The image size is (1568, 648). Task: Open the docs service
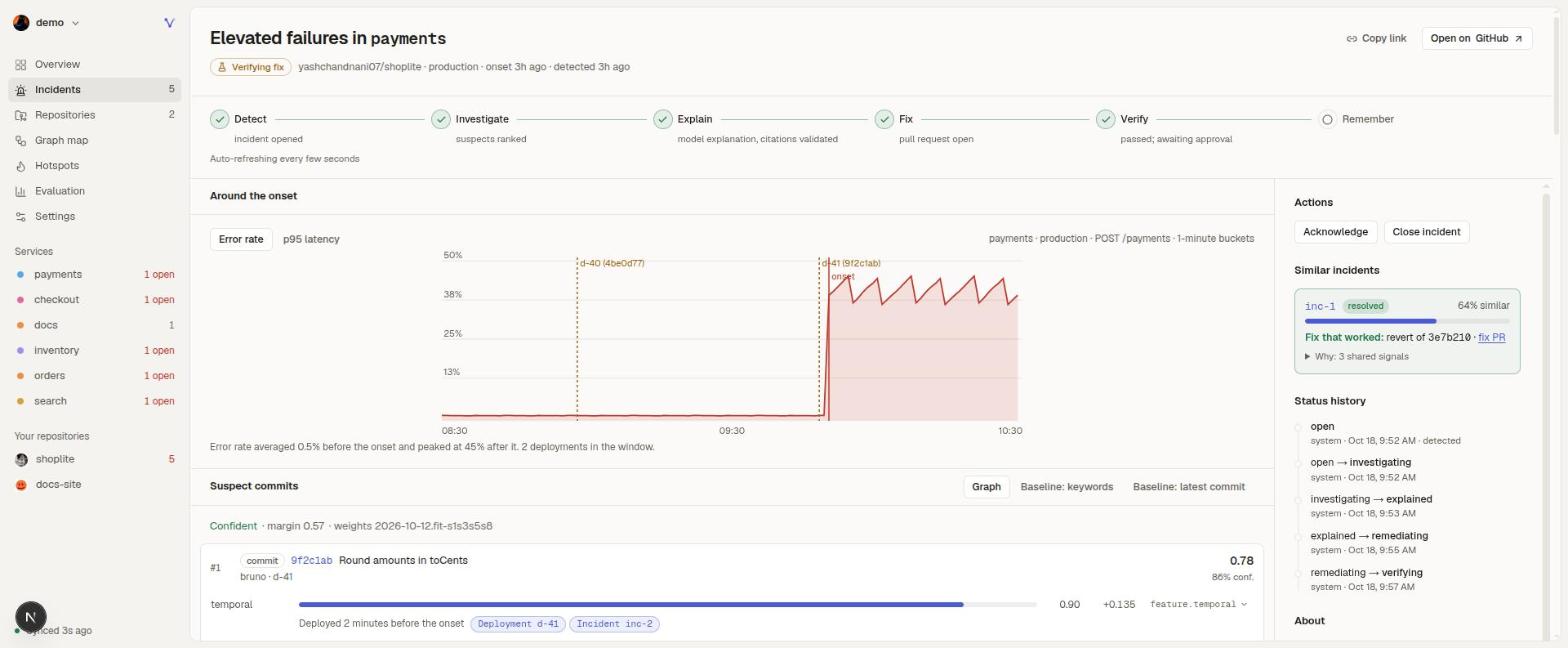tap(94, 325)
